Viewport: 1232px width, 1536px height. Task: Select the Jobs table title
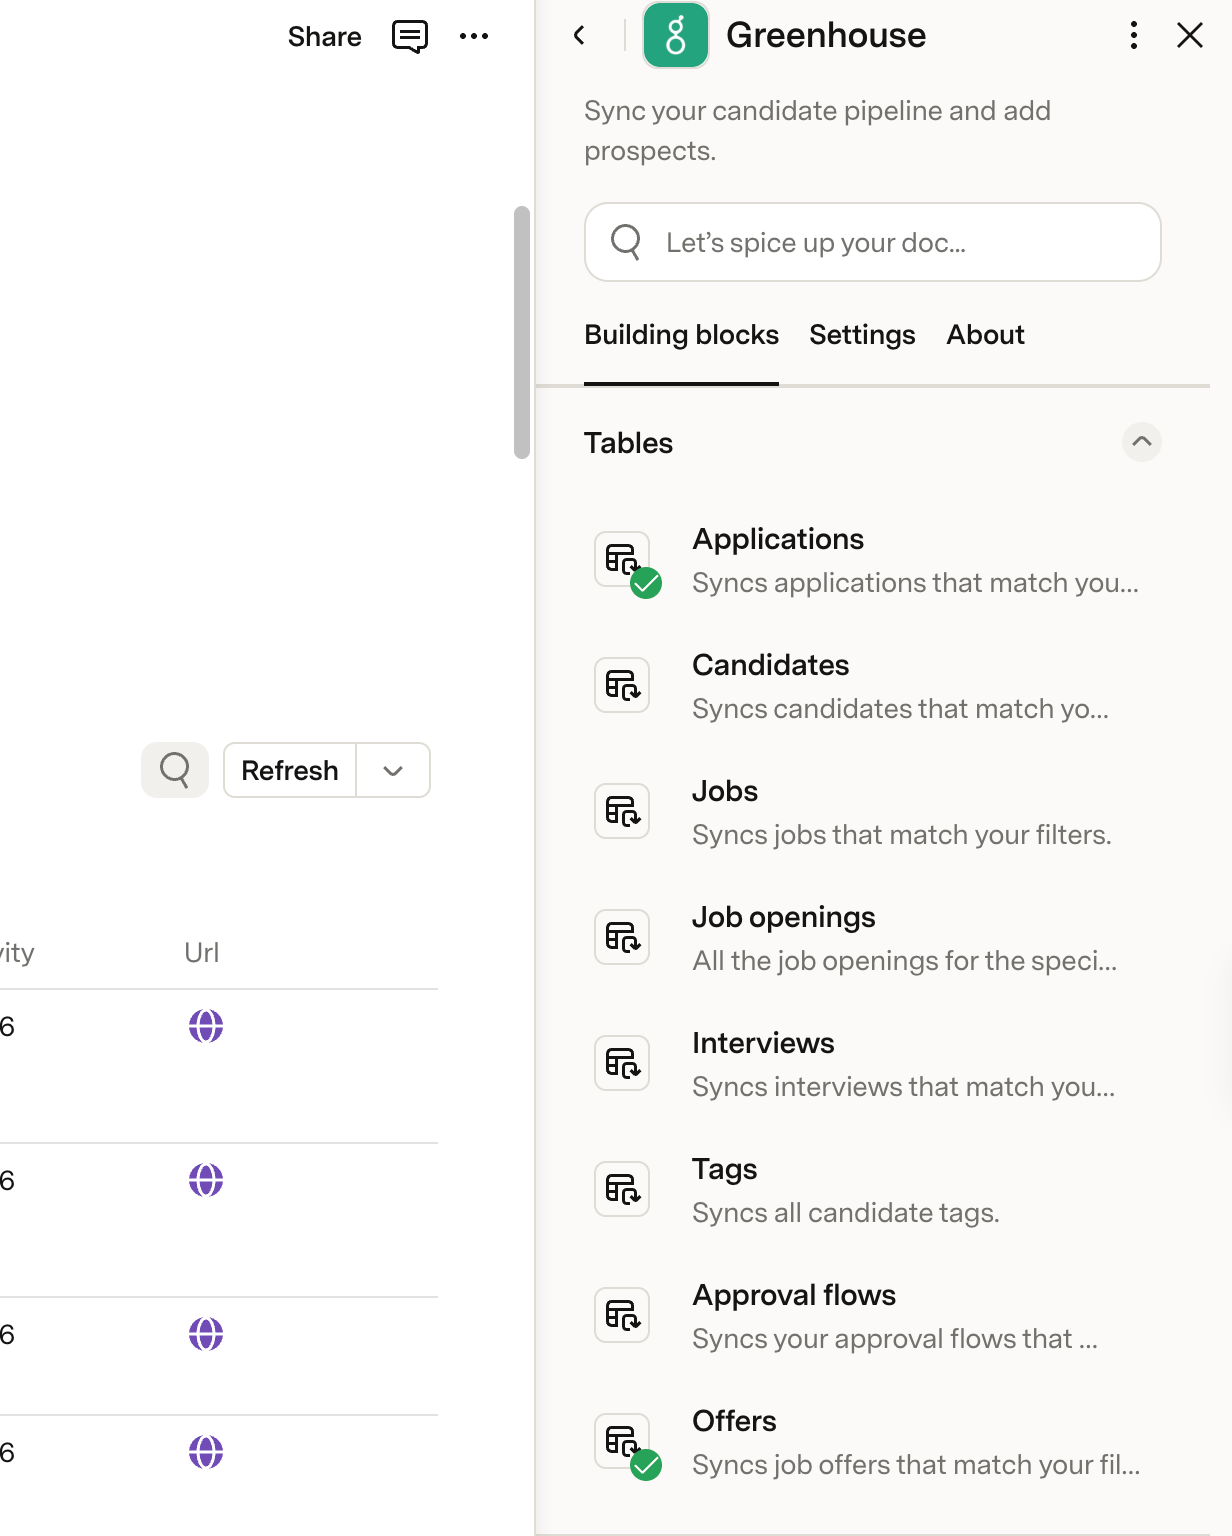point(725,791)
